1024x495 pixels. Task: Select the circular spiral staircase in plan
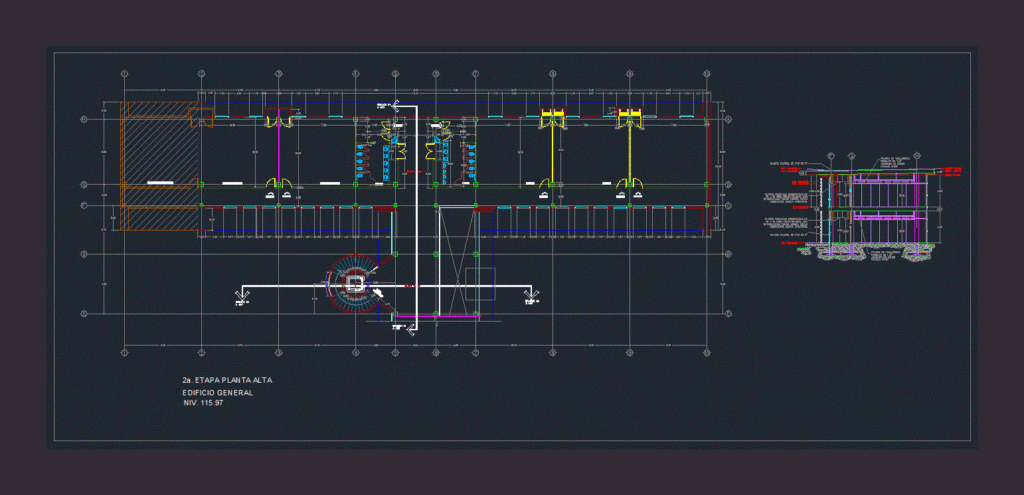point(355,285)
